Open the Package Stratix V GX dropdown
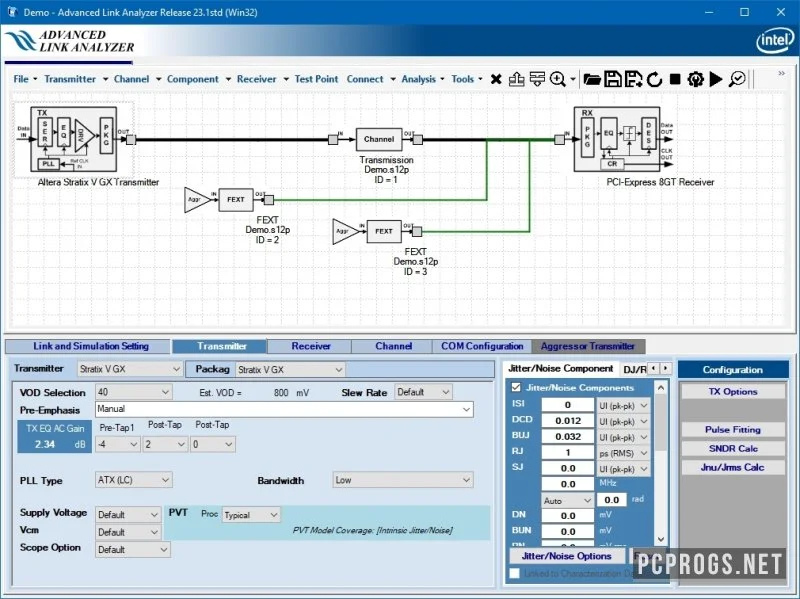800x599 pixels. (x=290, y=369)
